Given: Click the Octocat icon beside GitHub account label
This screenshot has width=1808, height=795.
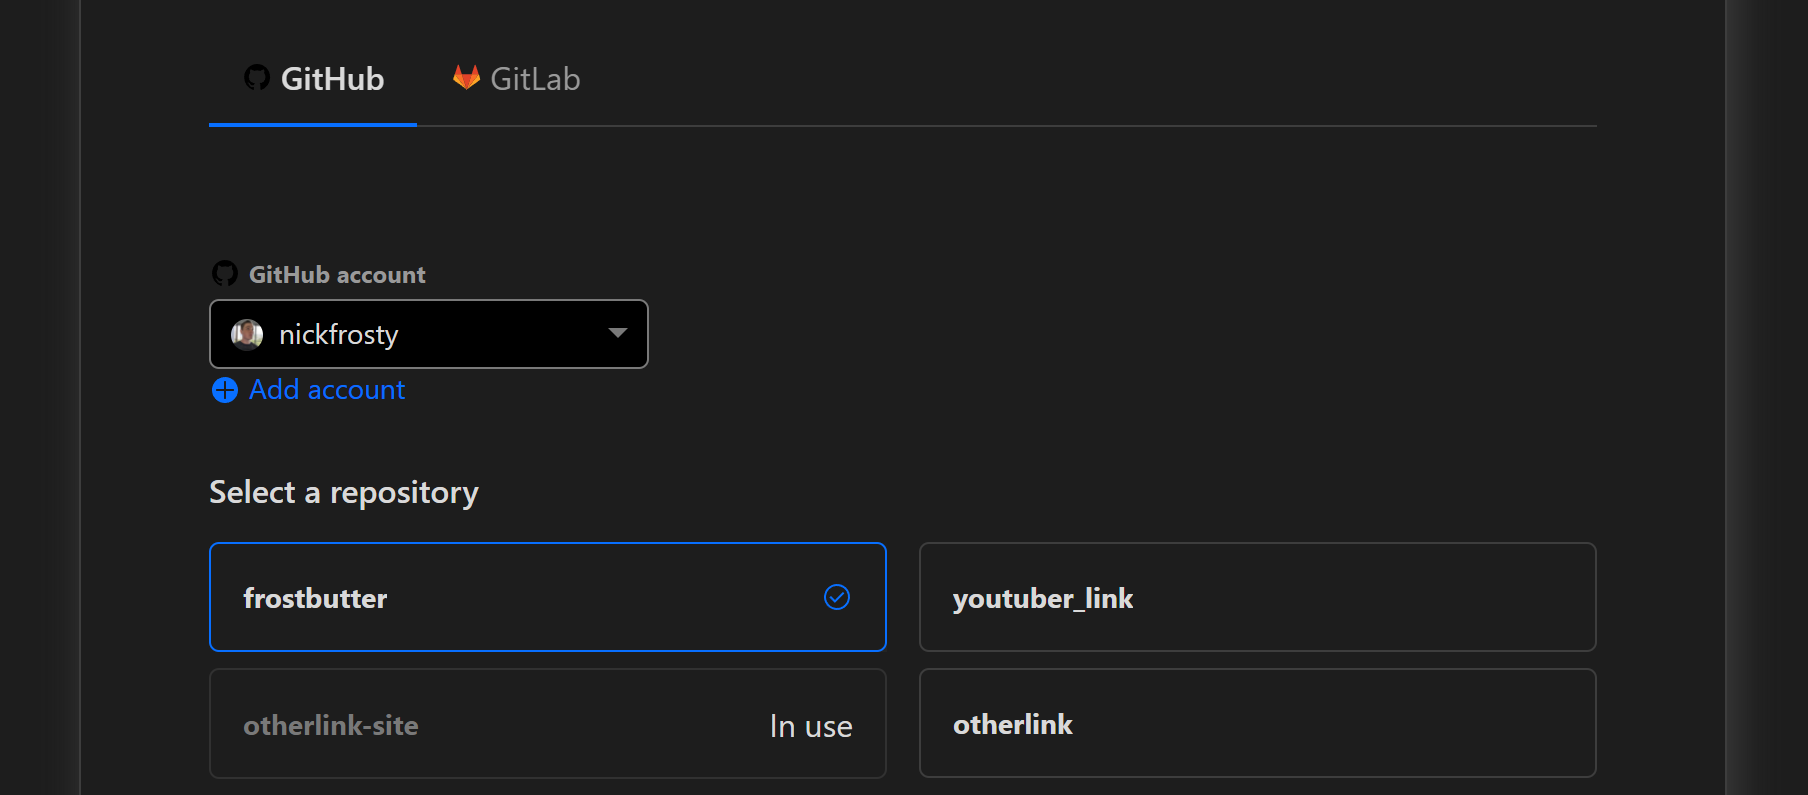Looking at the screenshot, I should (224, 271).
